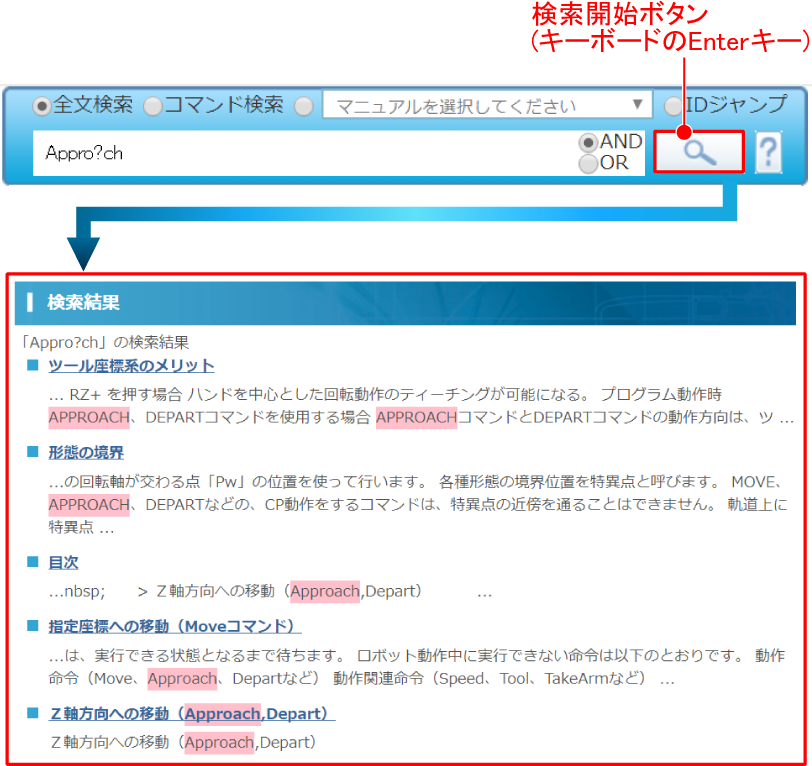Click the blue bullet beside ツール座標系のメリット

click(33, 365)
